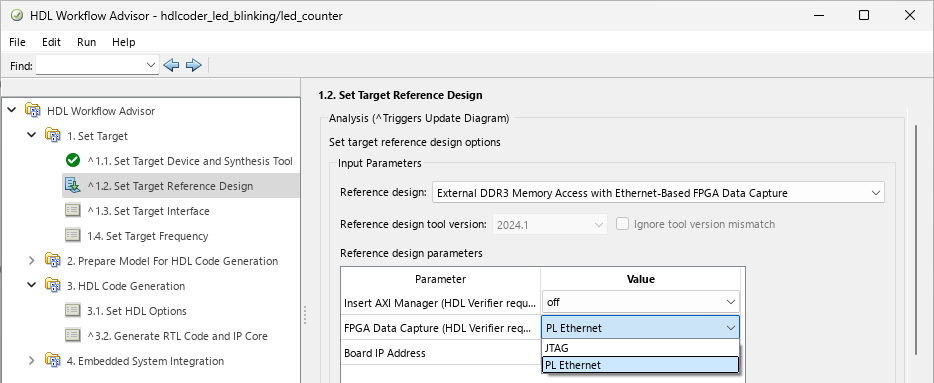Open the Help menu

coord(123,42)
